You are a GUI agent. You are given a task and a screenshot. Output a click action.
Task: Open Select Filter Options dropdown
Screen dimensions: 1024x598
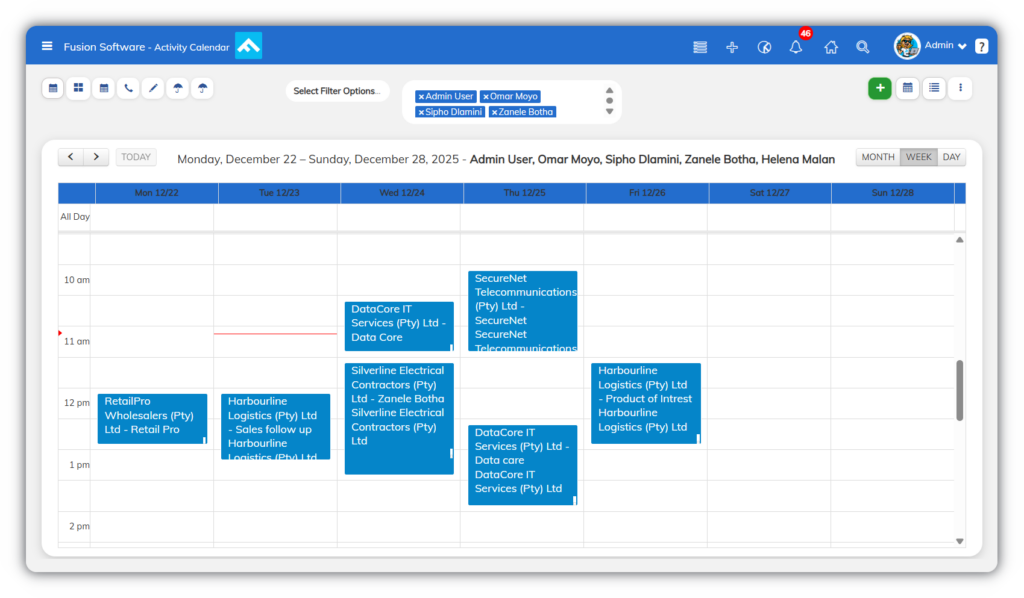pyautogui.click(x=337, y=91)
